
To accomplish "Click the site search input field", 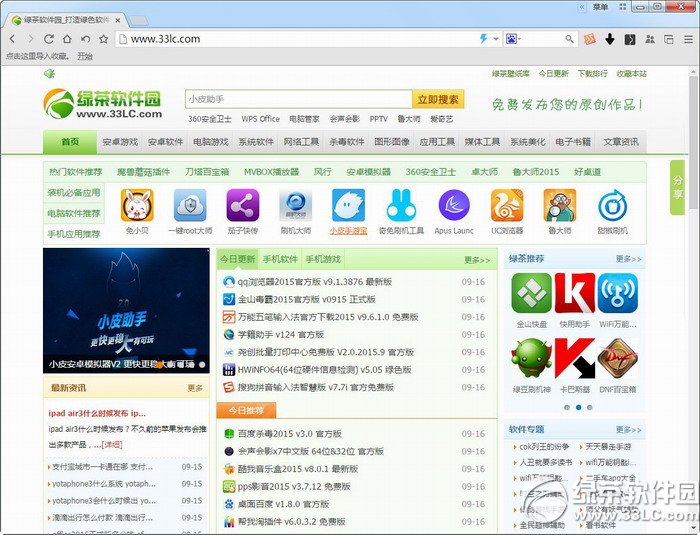I will [299, 99].
